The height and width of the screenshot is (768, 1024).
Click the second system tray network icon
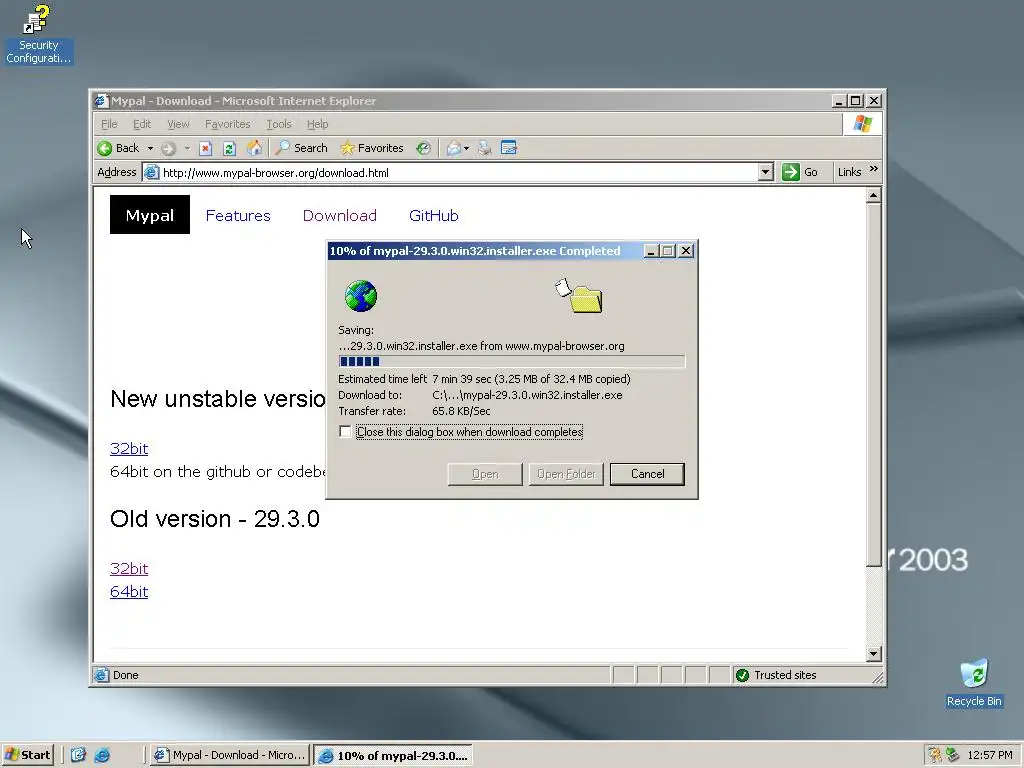tap(953, 755)
